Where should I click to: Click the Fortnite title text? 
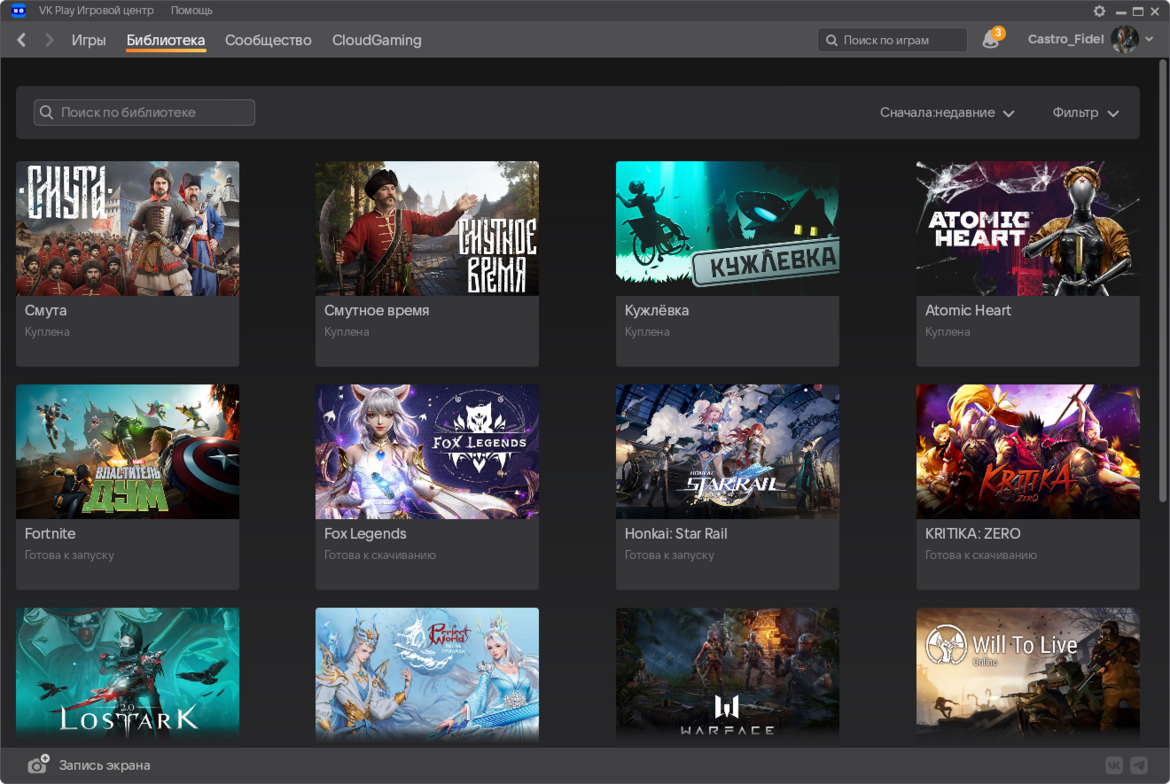(x=50, y=533)
